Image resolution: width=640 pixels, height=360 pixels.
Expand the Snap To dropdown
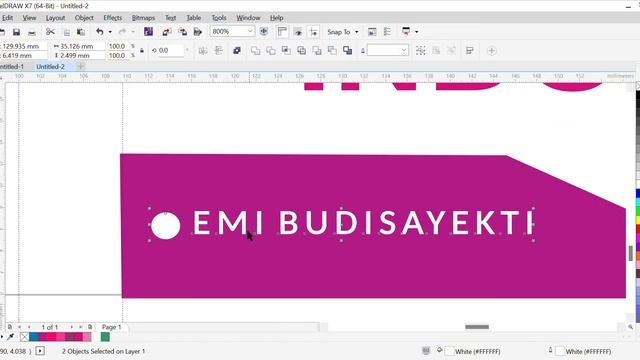click(x=356, y=32)
